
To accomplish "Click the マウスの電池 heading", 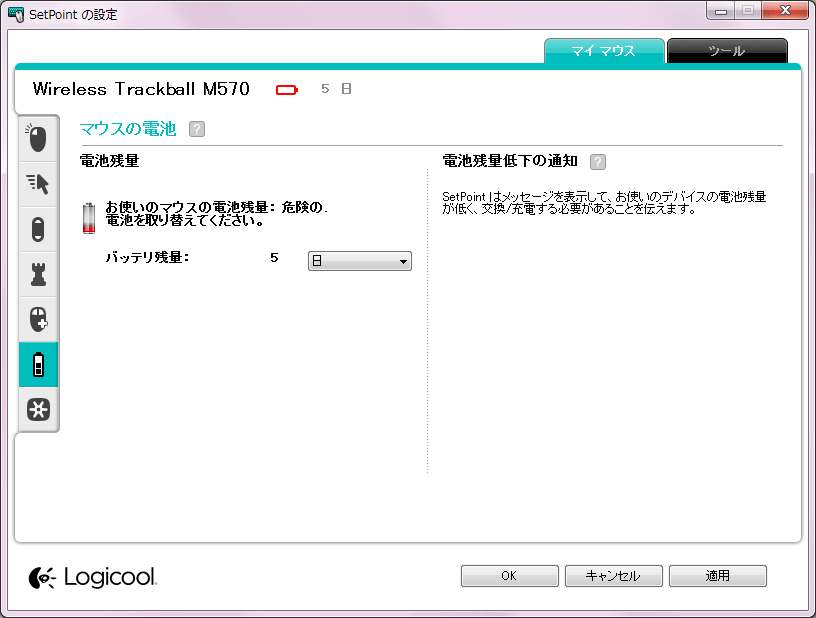I will 128,128.
